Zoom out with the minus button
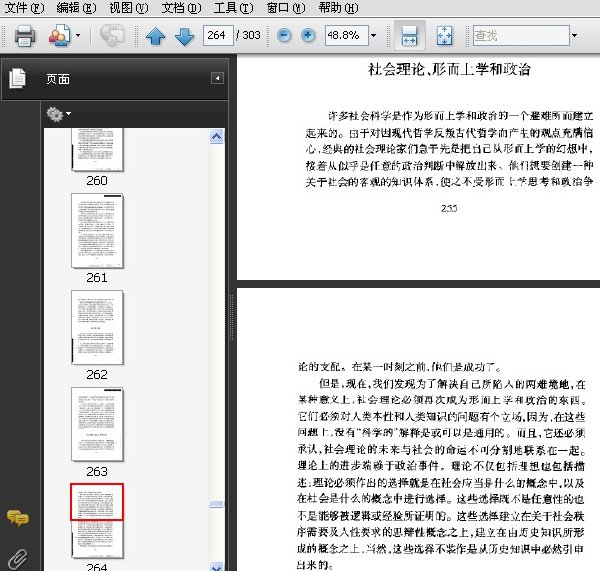 tap(284, 36)
